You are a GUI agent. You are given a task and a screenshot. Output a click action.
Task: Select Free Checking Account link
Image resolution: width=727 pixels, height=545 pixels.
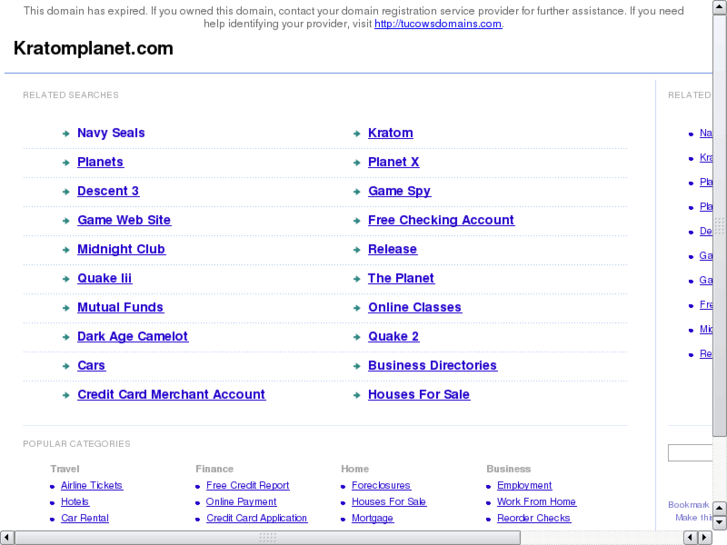tap(441, 220)
